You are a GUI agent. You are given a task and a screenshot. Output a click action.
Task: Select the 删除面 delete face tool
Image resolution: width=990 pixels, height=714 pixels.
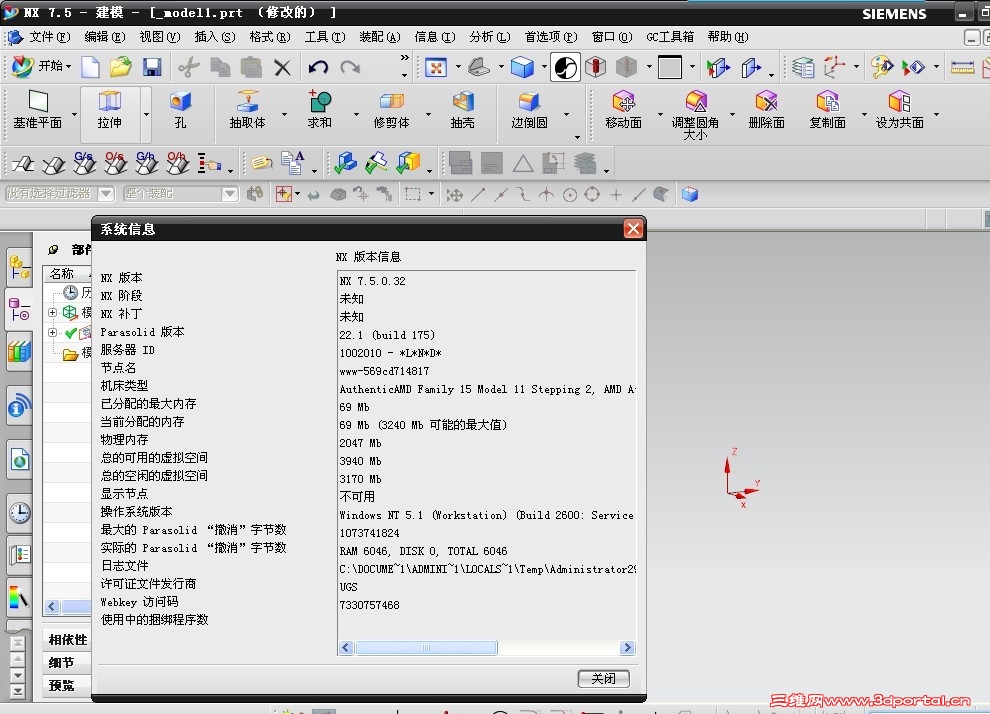click(x=766, y=110)
